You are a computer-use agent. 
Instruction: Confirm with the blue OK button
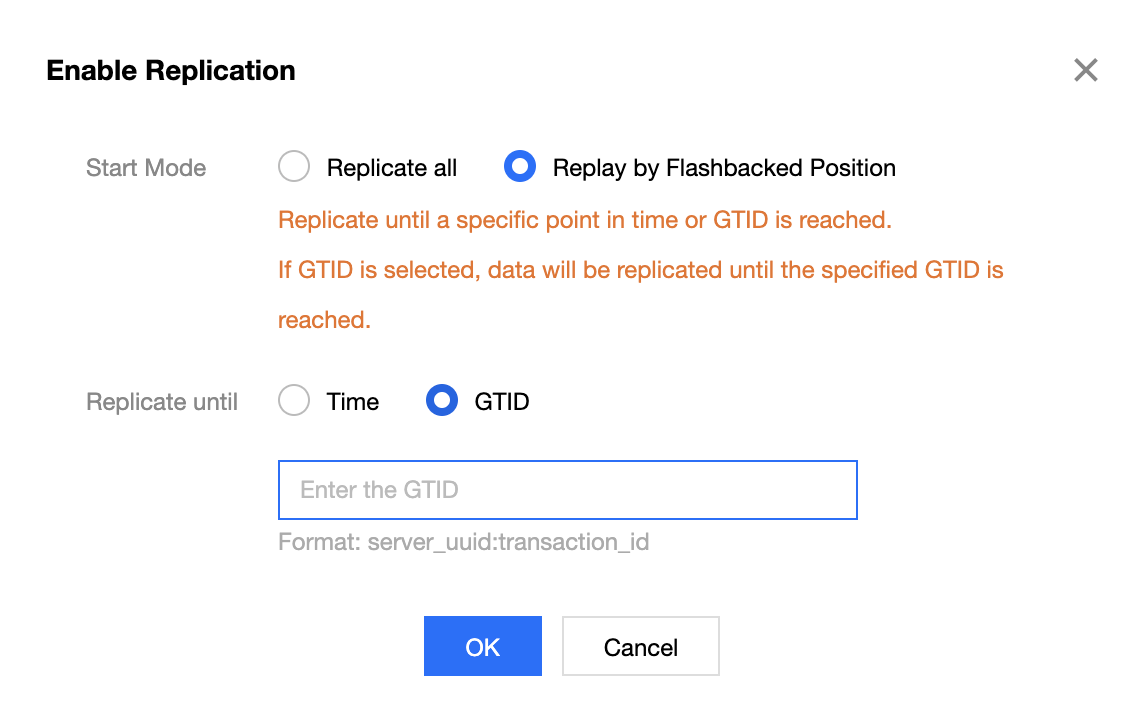pyautogui.click(x=483, y=646)
